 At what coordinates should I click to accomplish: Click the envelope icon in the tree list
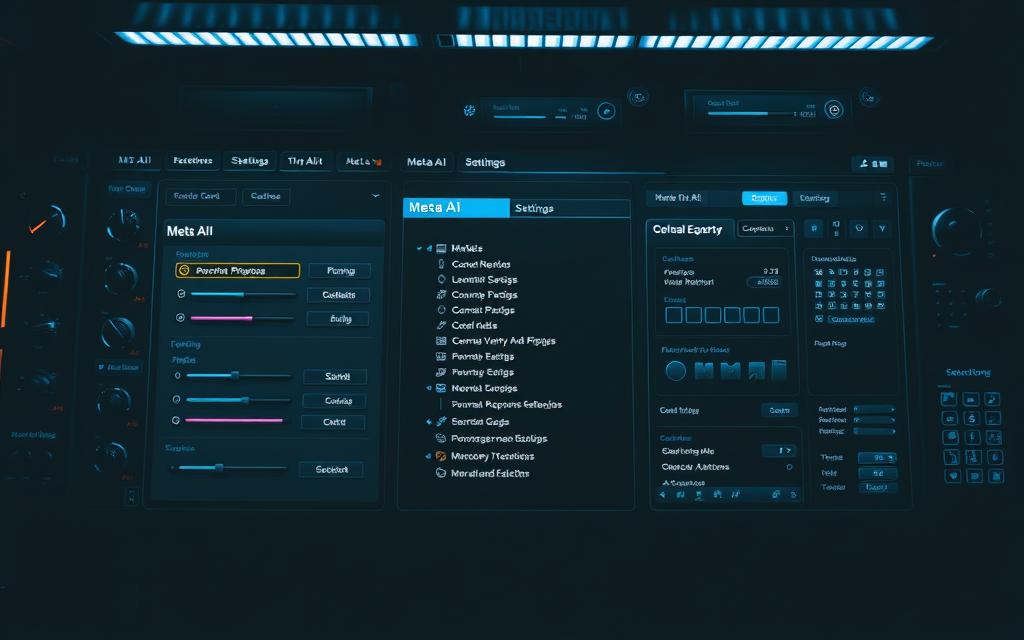(441, 387)
